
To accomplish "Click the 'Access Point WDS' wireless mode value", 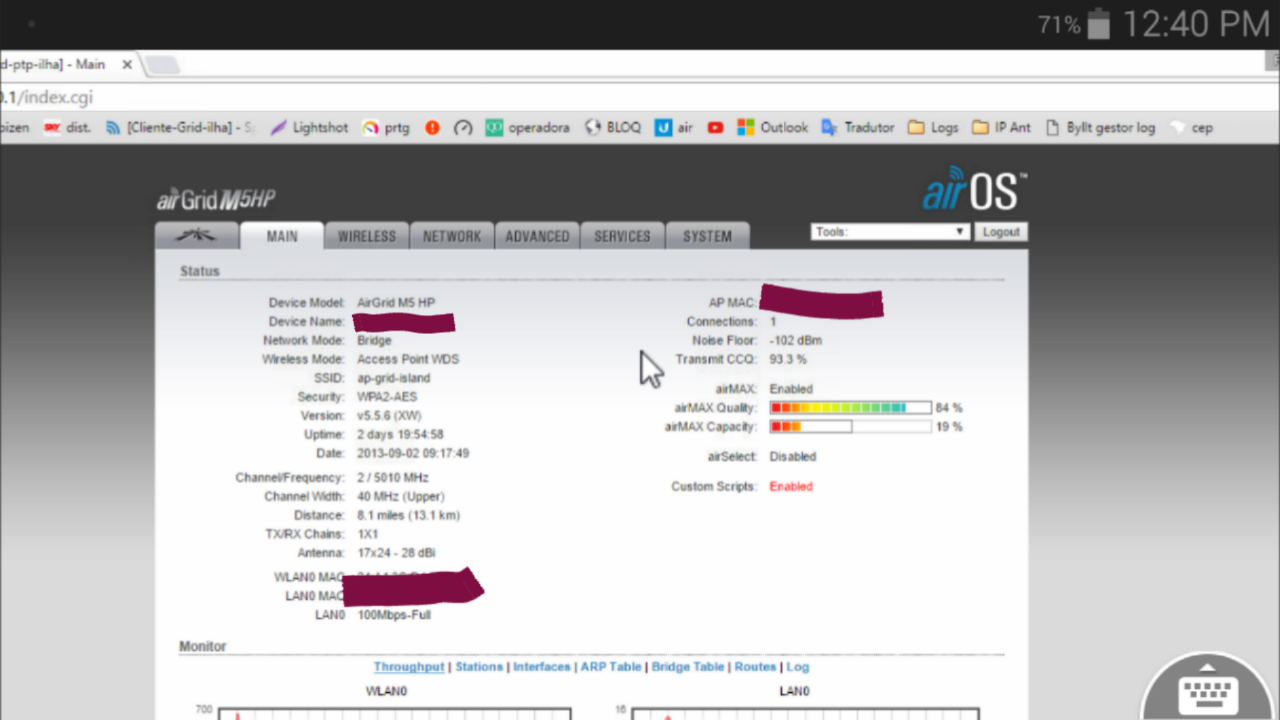I will [x=408, y=359].
